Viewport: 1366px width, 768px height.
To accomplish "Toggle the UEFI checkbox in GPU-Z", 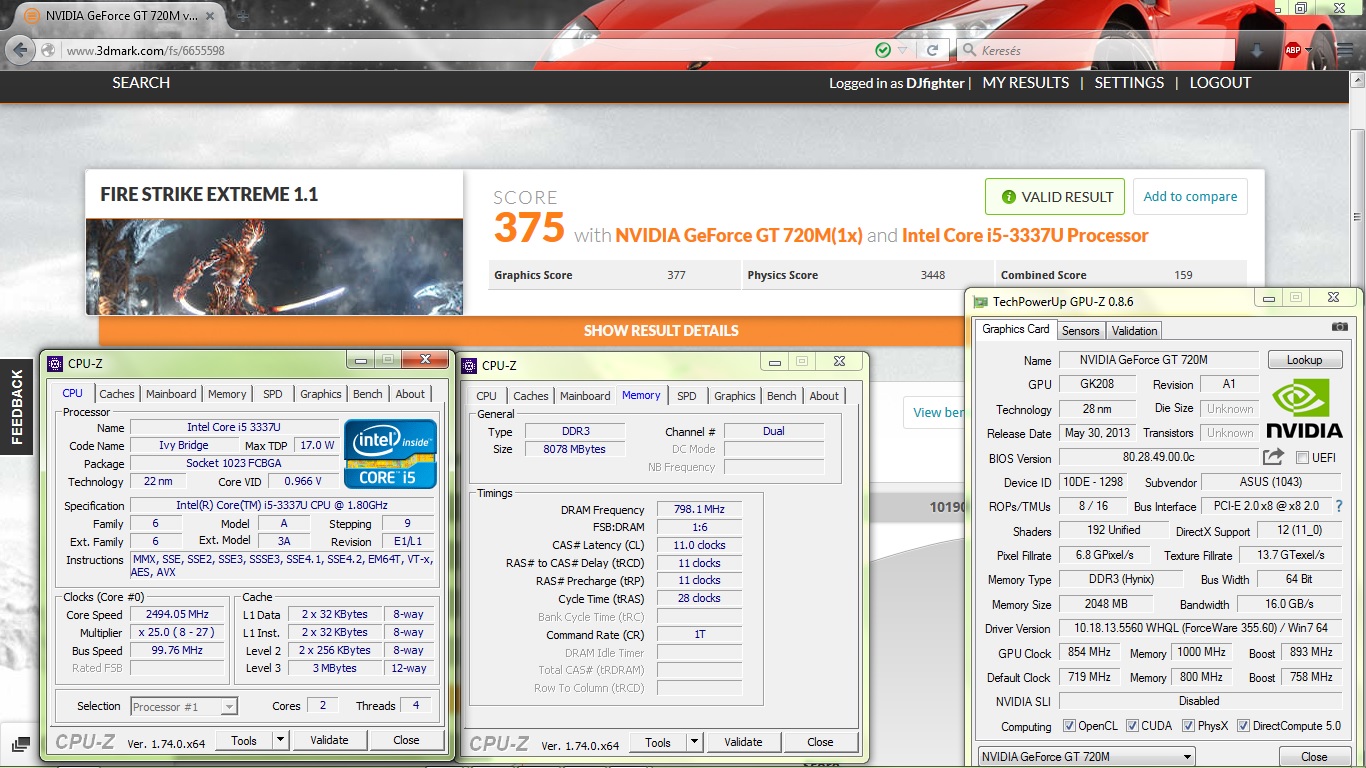I will click(x=1302, y=457).
